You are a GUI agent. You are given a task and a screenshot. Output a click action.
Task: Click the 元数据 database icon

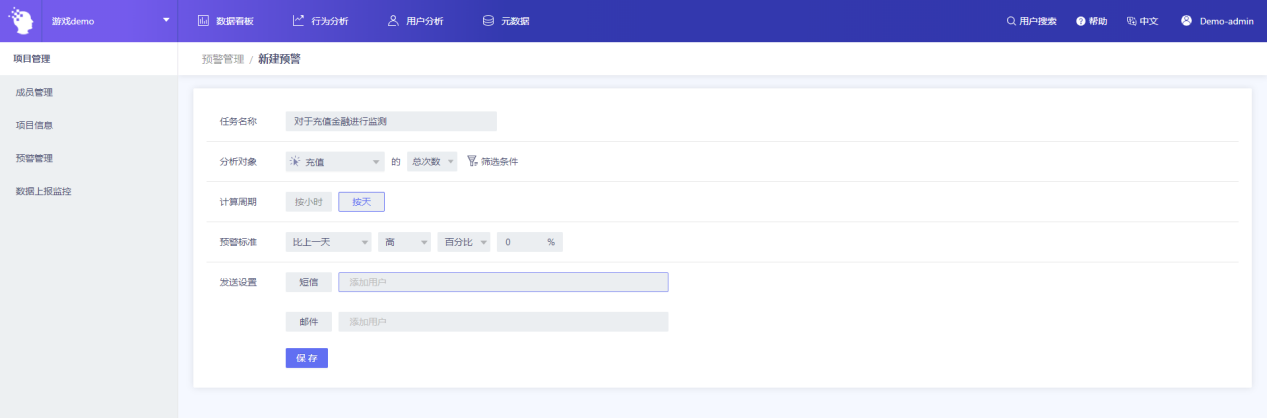coord(488,21)
